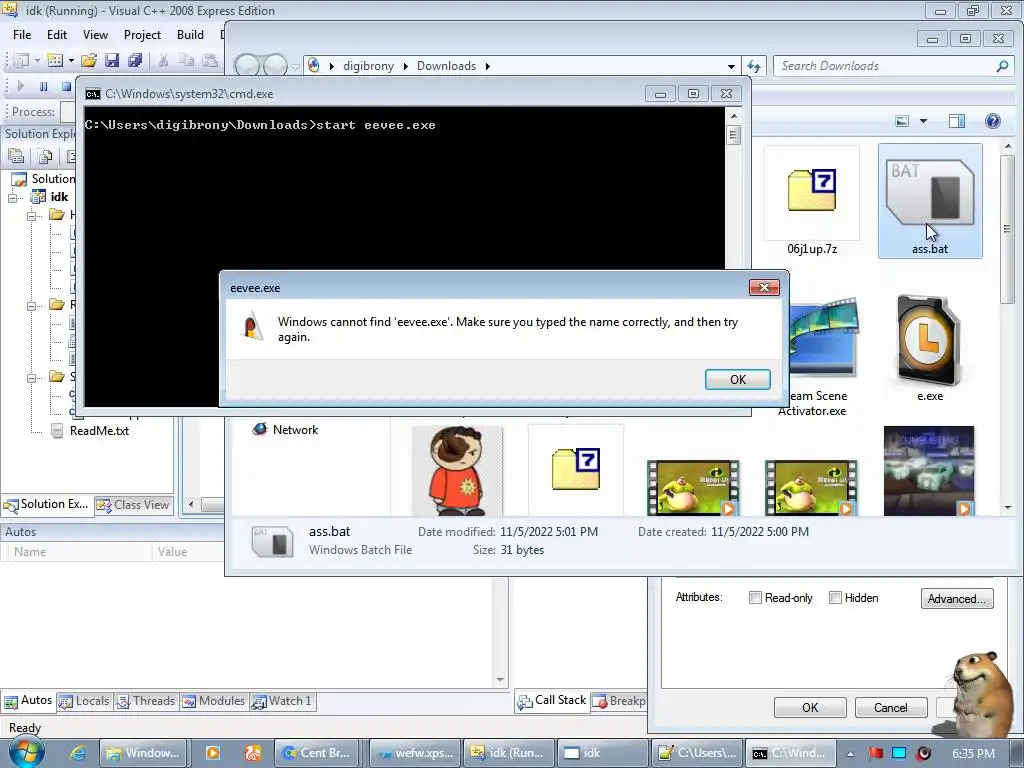Screen dimensions: 1024x768
Task: Click Downloads in the address breadcrumb
Action: 447,66
